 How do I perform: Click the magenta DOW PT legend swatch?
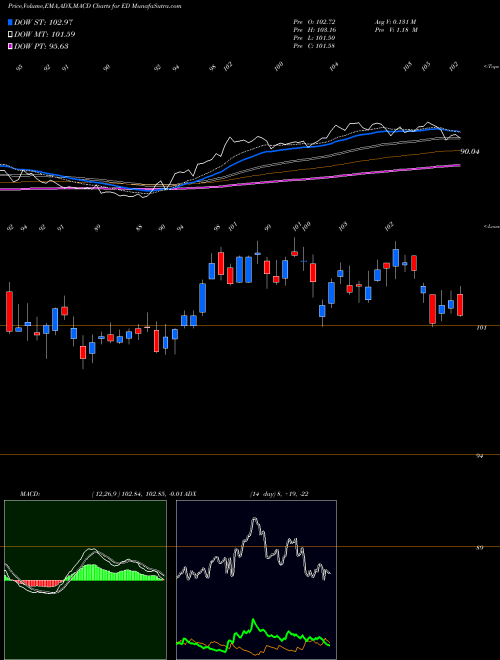click(x=10, y=46)
